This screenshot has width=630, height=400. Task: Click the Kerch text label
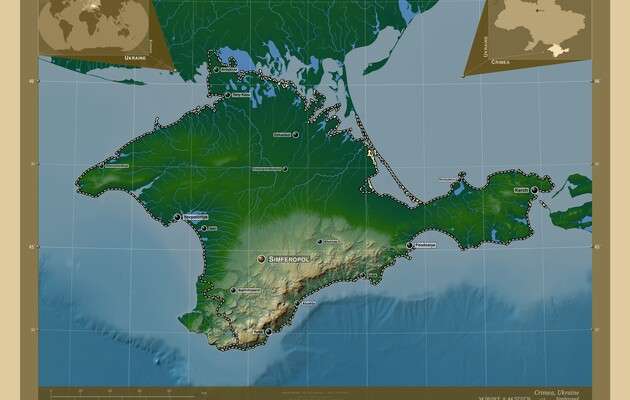(520, 189)
